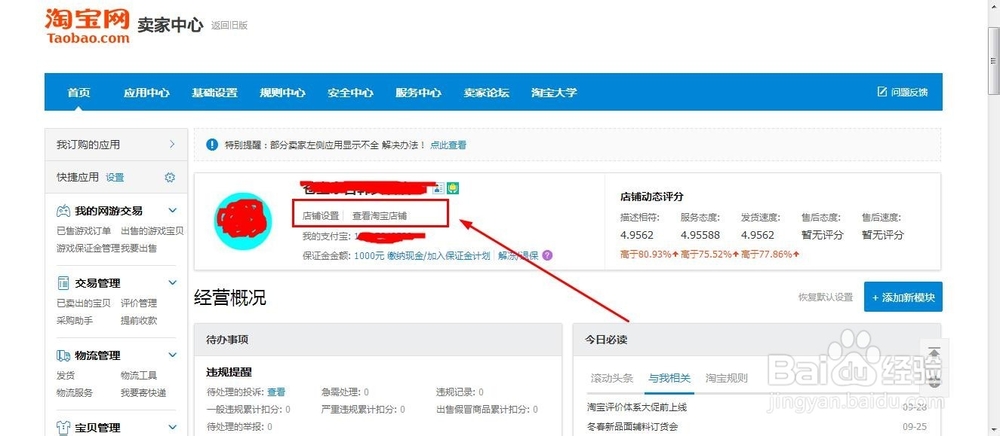Open 出售的游戏宝贝 in sidebar

coord(152,231)
